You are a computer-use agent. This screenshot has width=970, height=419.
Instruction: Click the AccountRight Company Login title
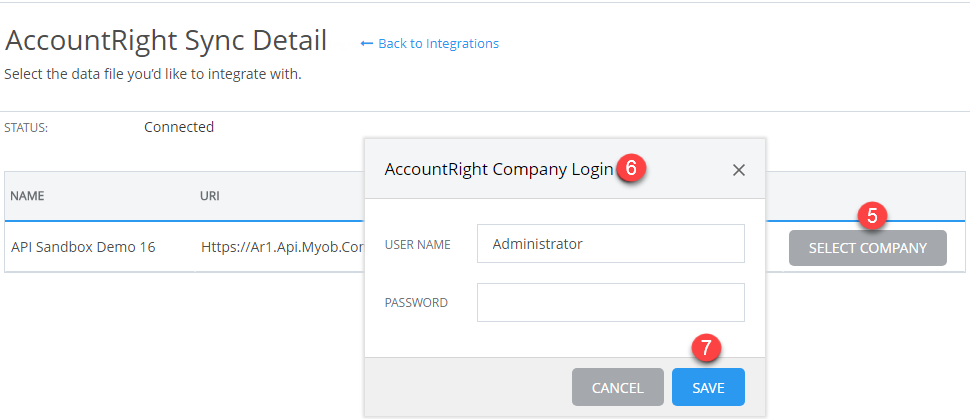[x=499, y=170]
